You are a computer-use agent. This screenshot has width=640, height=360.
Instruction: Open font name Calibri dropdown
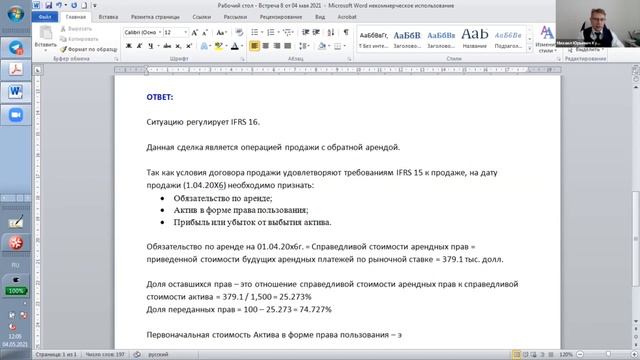[160, 32]
